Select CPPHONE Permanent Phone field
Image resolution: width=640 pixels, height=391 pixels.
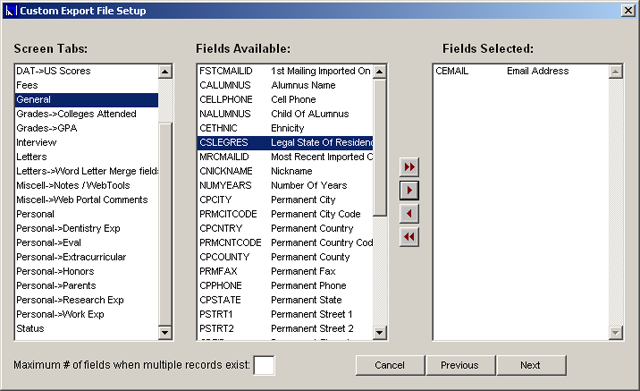coord(285,286)
